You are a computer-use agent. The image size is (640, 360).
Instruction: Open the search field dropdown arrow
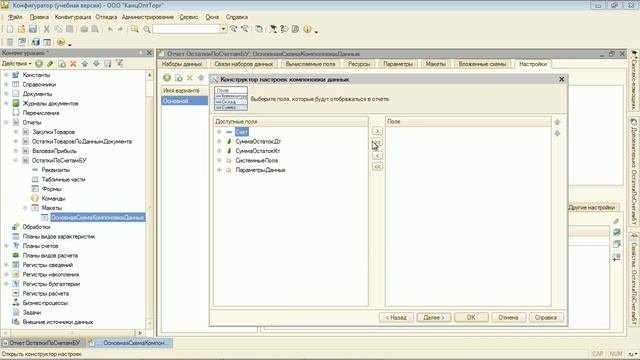(x=223, y=29)
